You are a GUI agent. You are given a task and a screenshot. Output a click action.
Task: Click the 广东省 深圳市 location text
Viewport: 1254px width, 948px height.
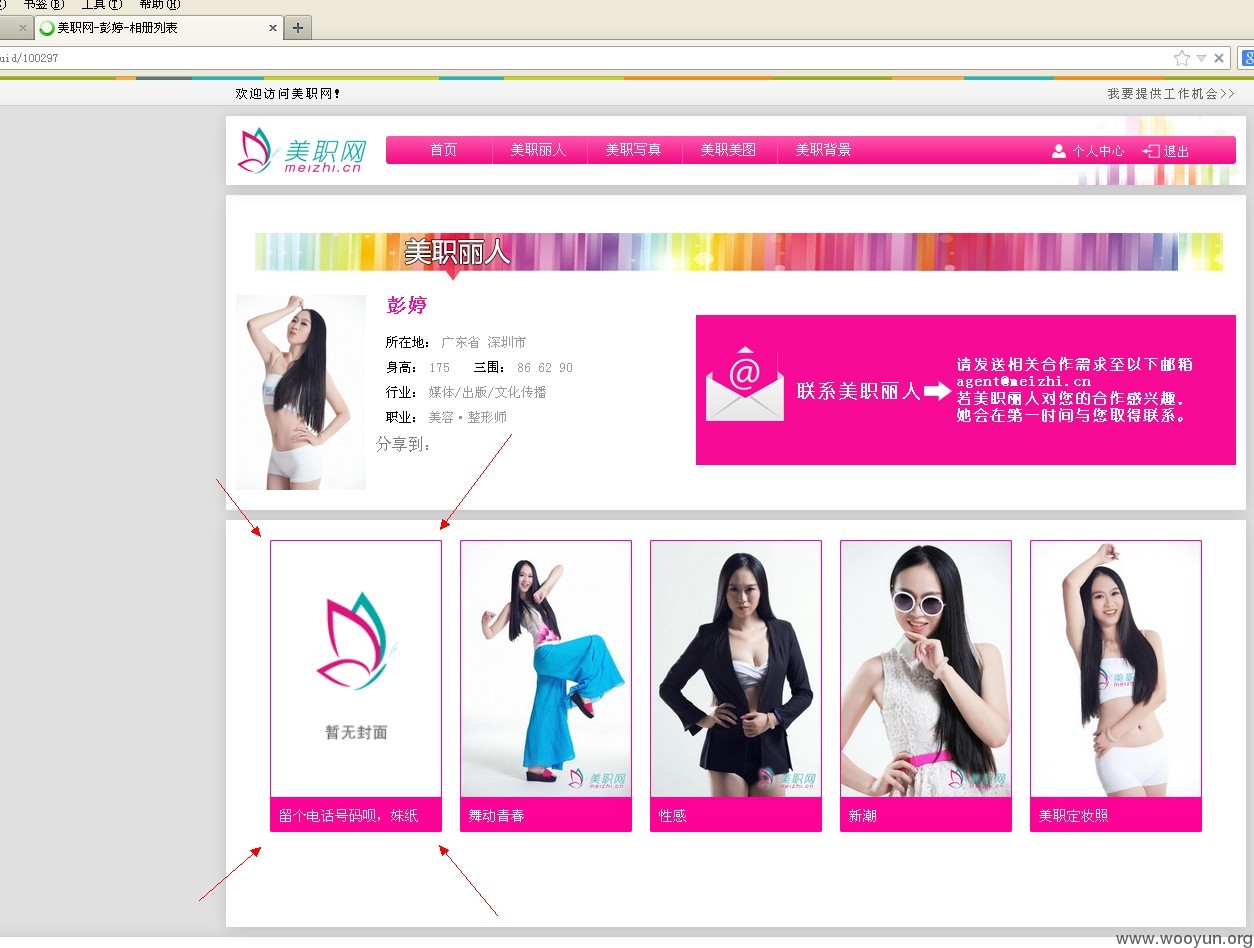pyautogui.click(x=484, y=342)
